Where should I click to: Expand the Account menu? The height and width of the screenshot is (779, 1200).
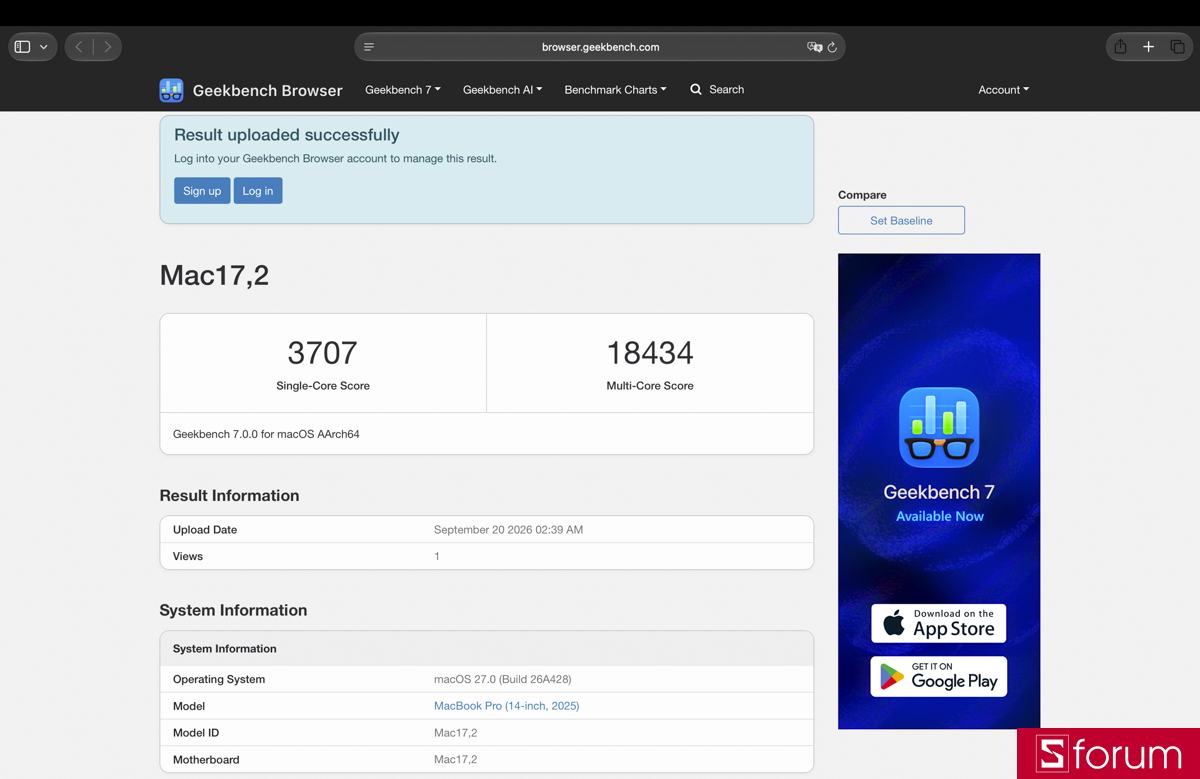(x=1003, y=90)
